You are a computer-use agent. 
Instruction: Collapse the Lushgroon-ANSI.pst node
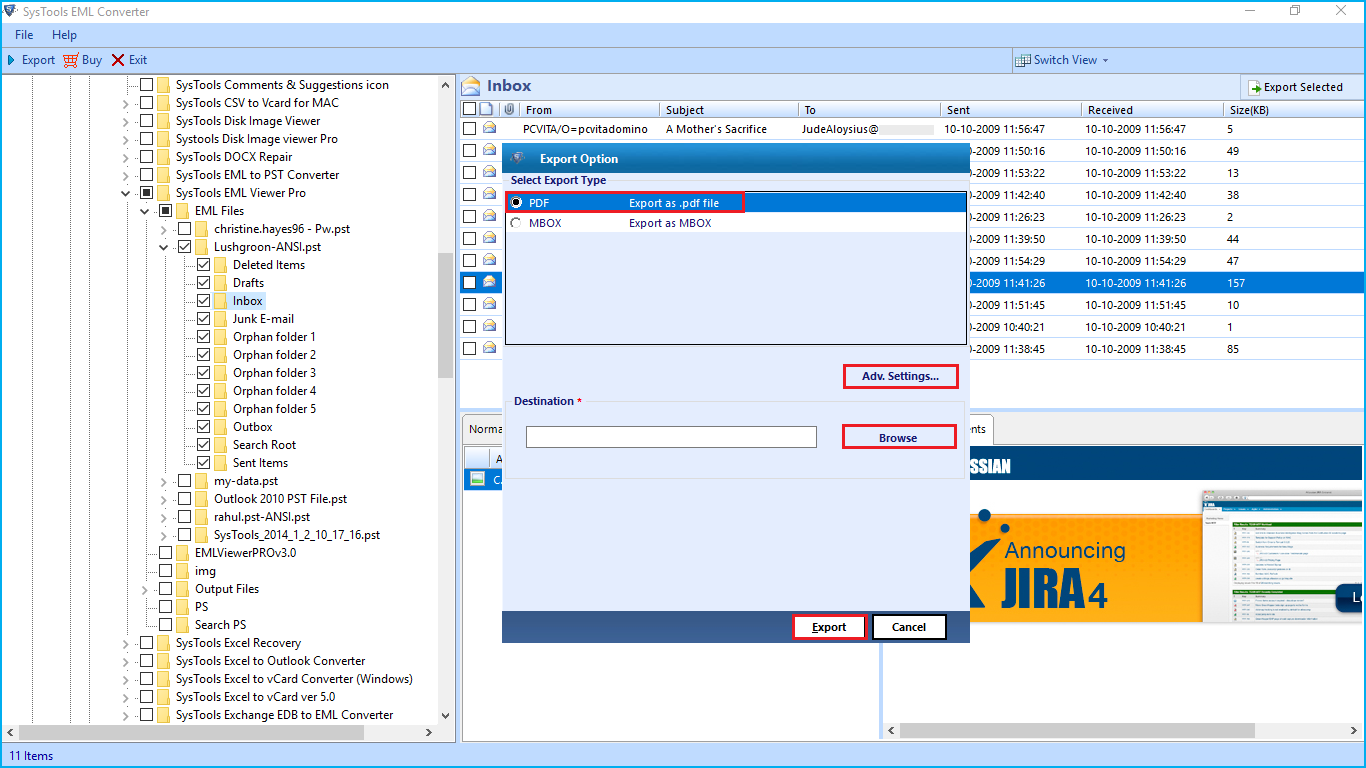(164, 247)
